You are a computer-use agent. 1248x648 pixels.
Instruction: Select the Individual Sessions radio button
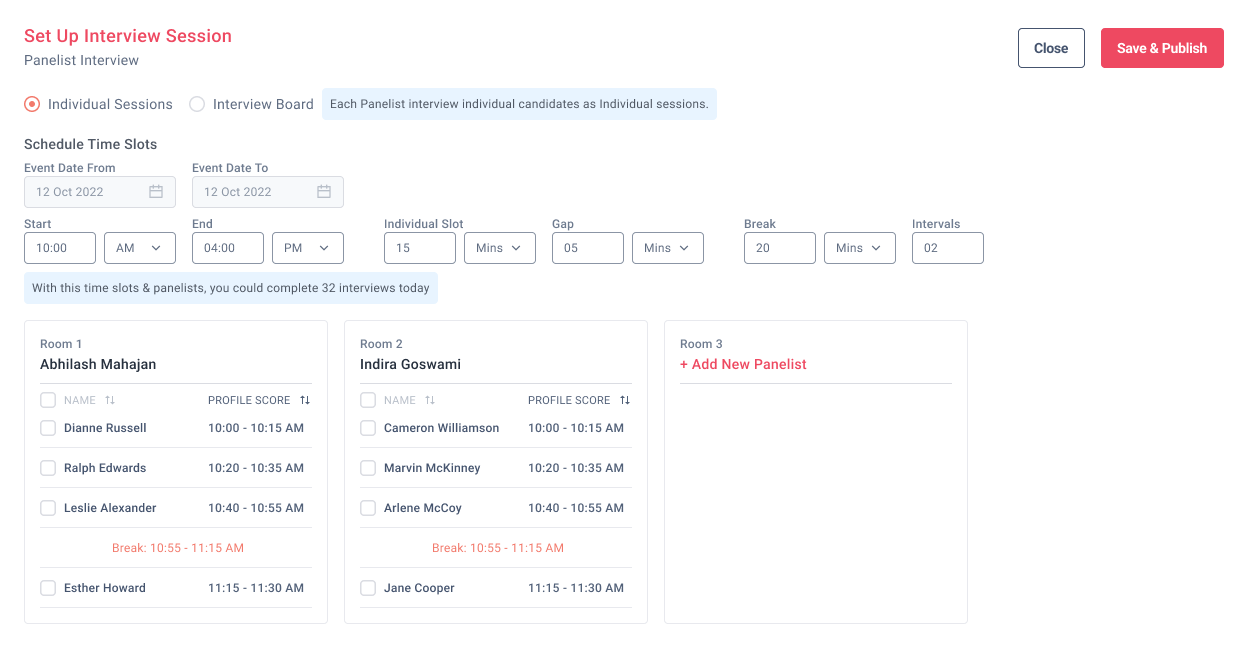click(x=32, y=104)
